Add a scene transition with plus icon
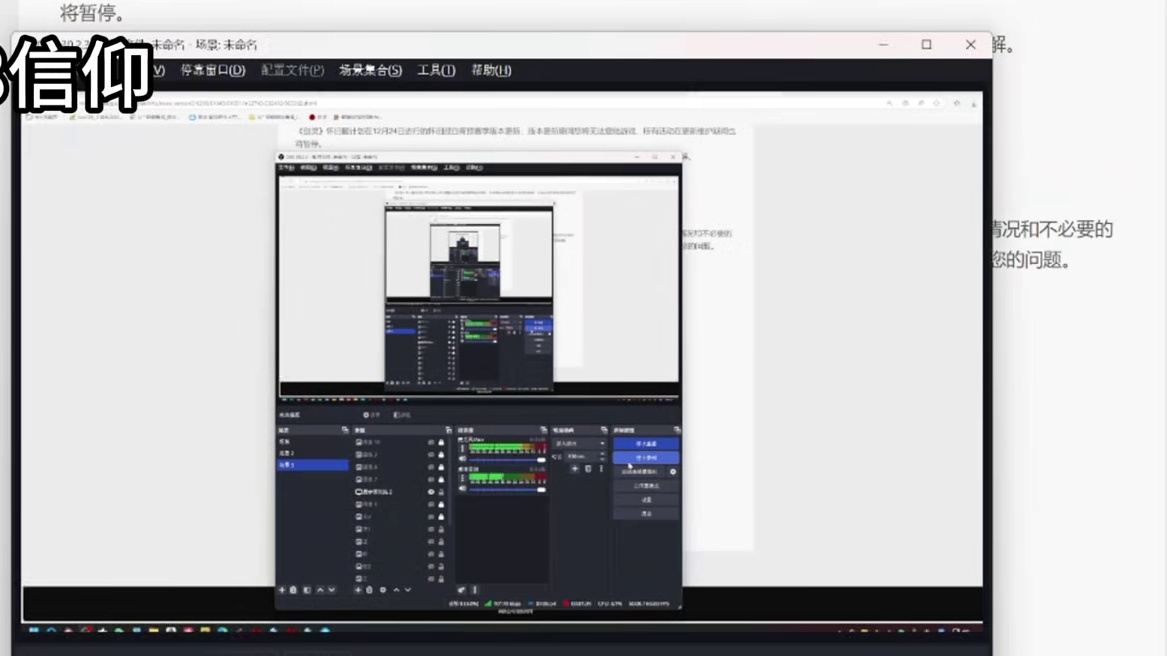1167x656 pixels. pyautogui.click(x=575, y=469)
